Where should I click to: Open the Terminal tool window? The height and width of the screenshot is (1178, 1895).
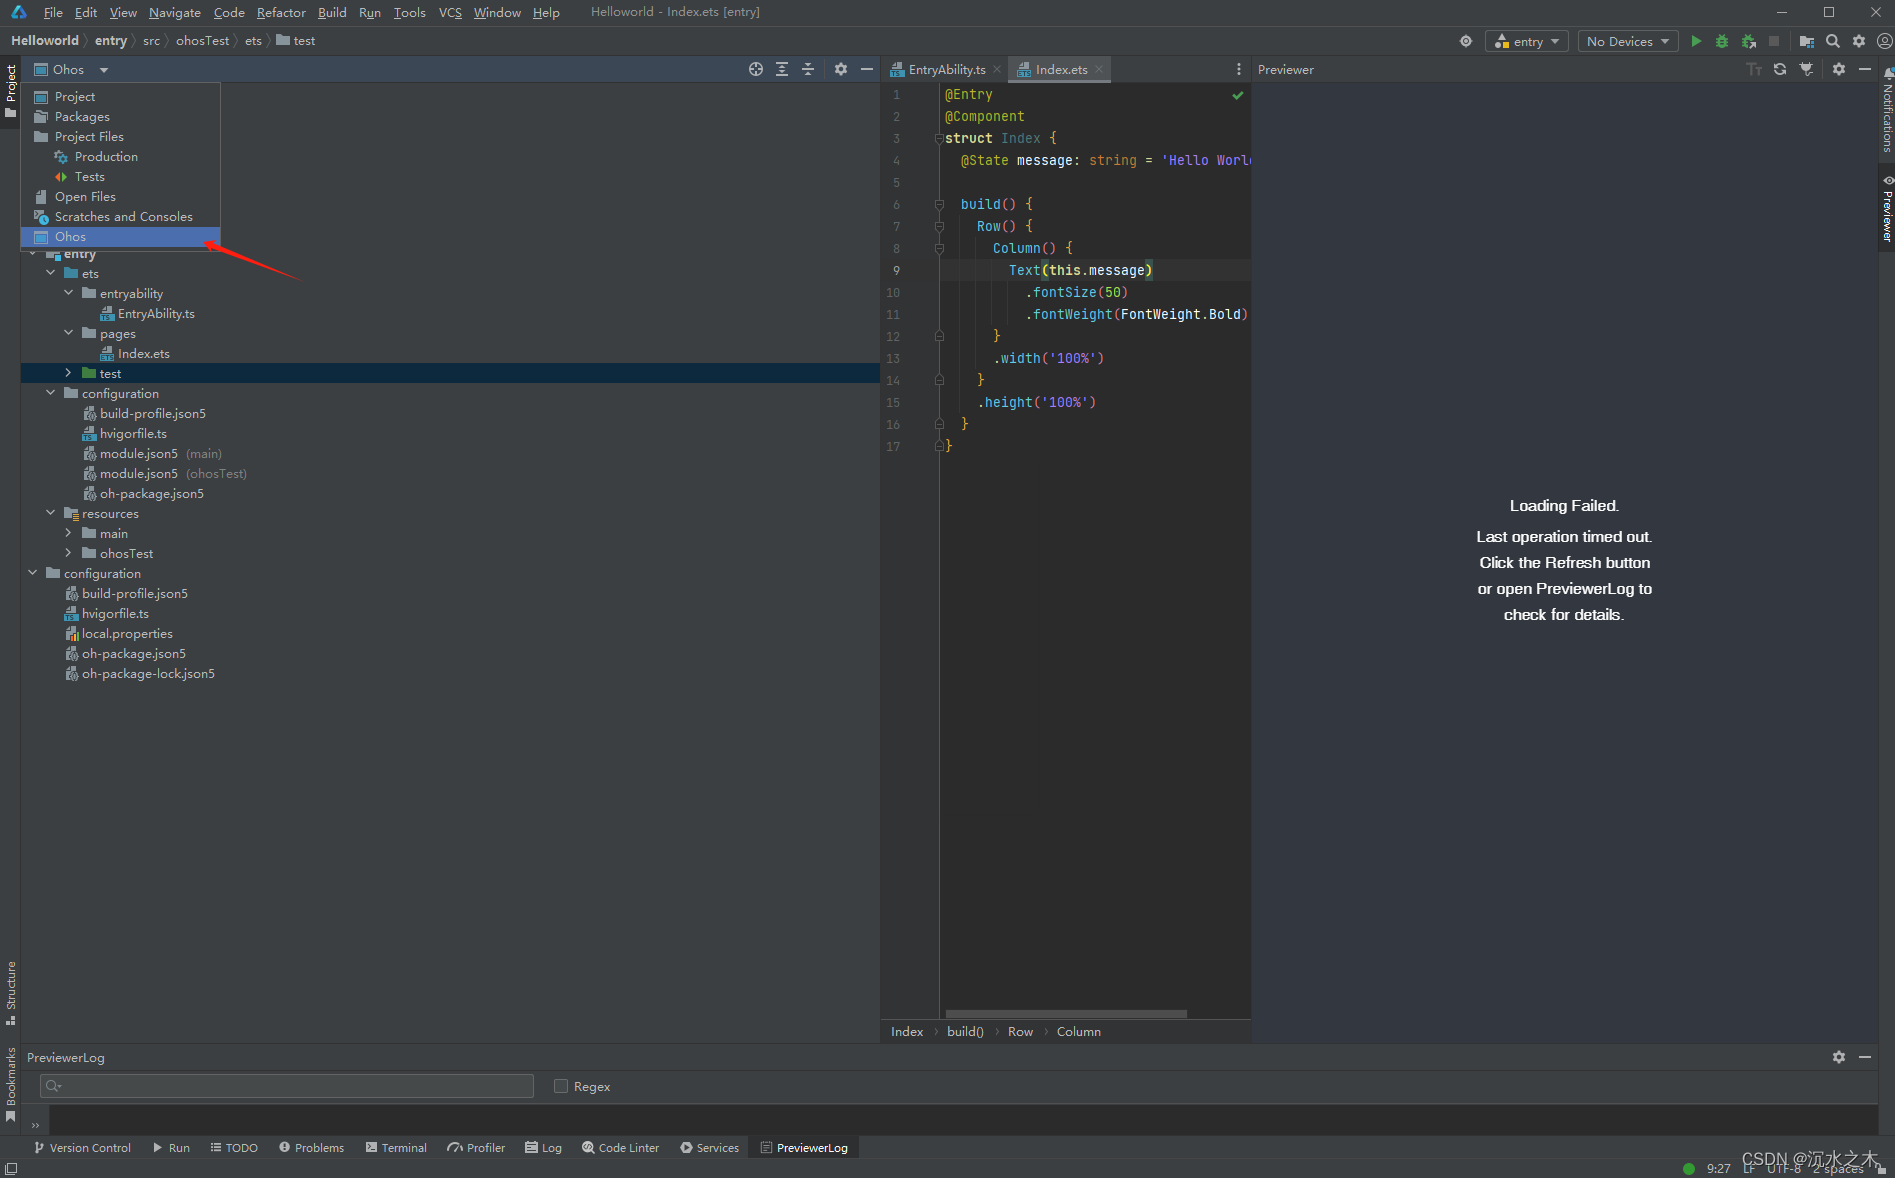(x=396, y=1147)
